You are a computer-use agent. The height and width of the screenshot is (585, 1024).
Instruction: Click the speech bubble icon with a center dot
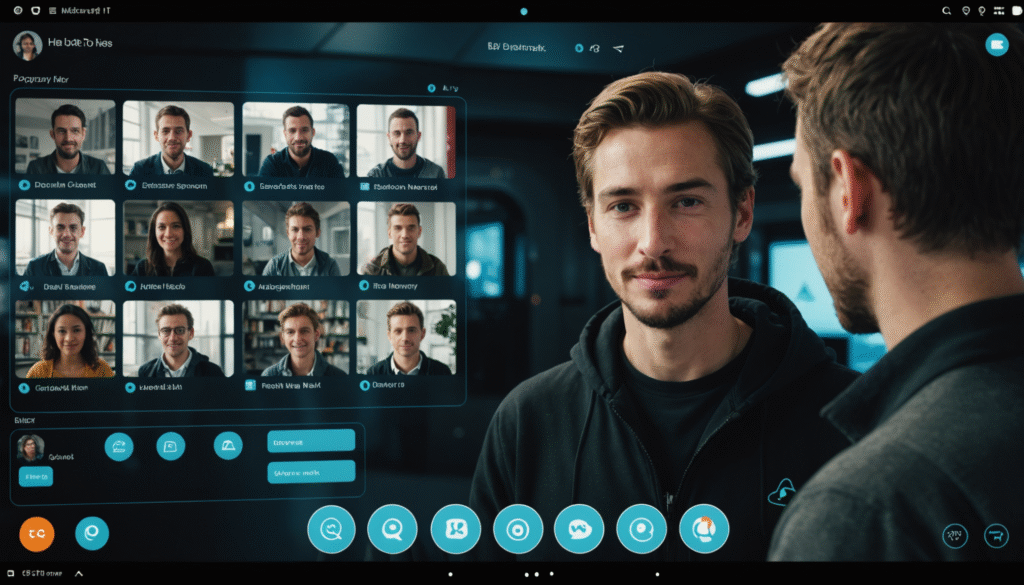click(x=392, y=529)
